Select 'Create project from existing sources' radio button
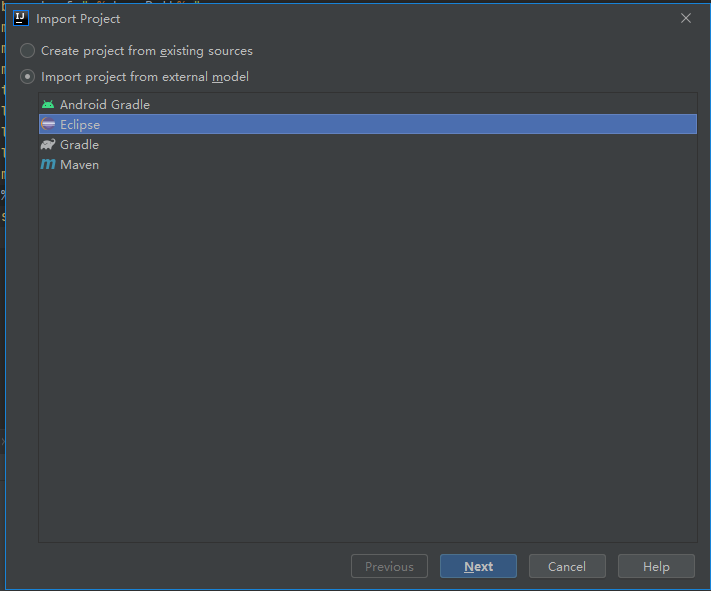Screen dimensions: 711x591 tap(27, 51)
